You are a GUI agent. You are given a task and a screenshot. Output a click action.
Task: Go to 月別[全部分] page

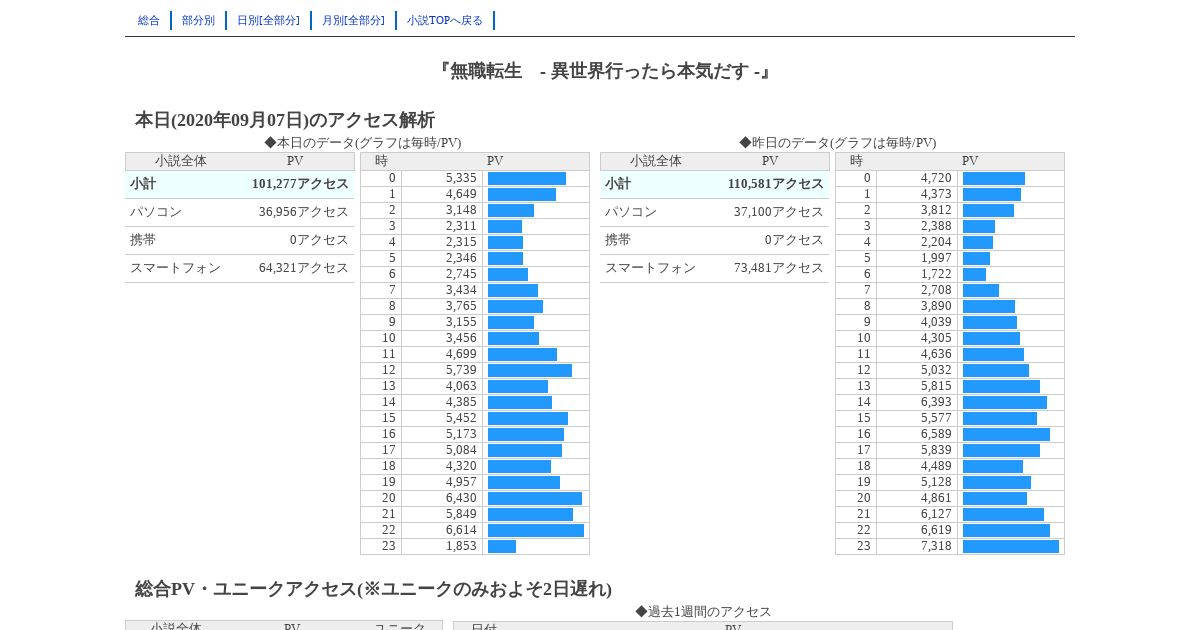353,20
